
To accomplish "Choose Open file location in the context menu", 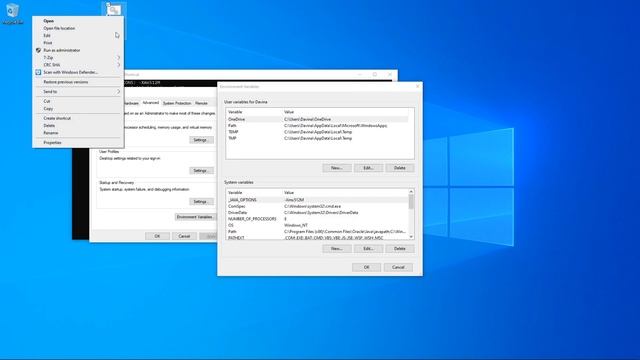I will (78, 28).
